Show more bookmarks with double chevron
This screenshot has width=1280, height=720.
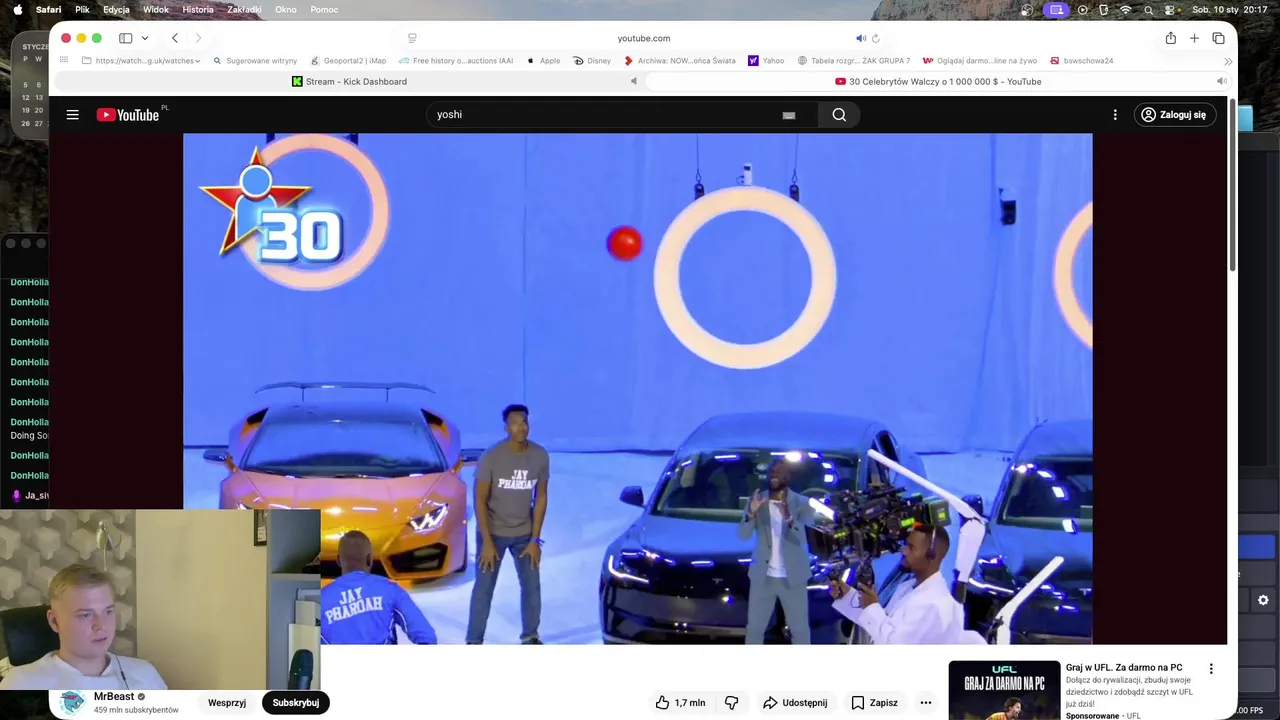tap(1228, 61)
